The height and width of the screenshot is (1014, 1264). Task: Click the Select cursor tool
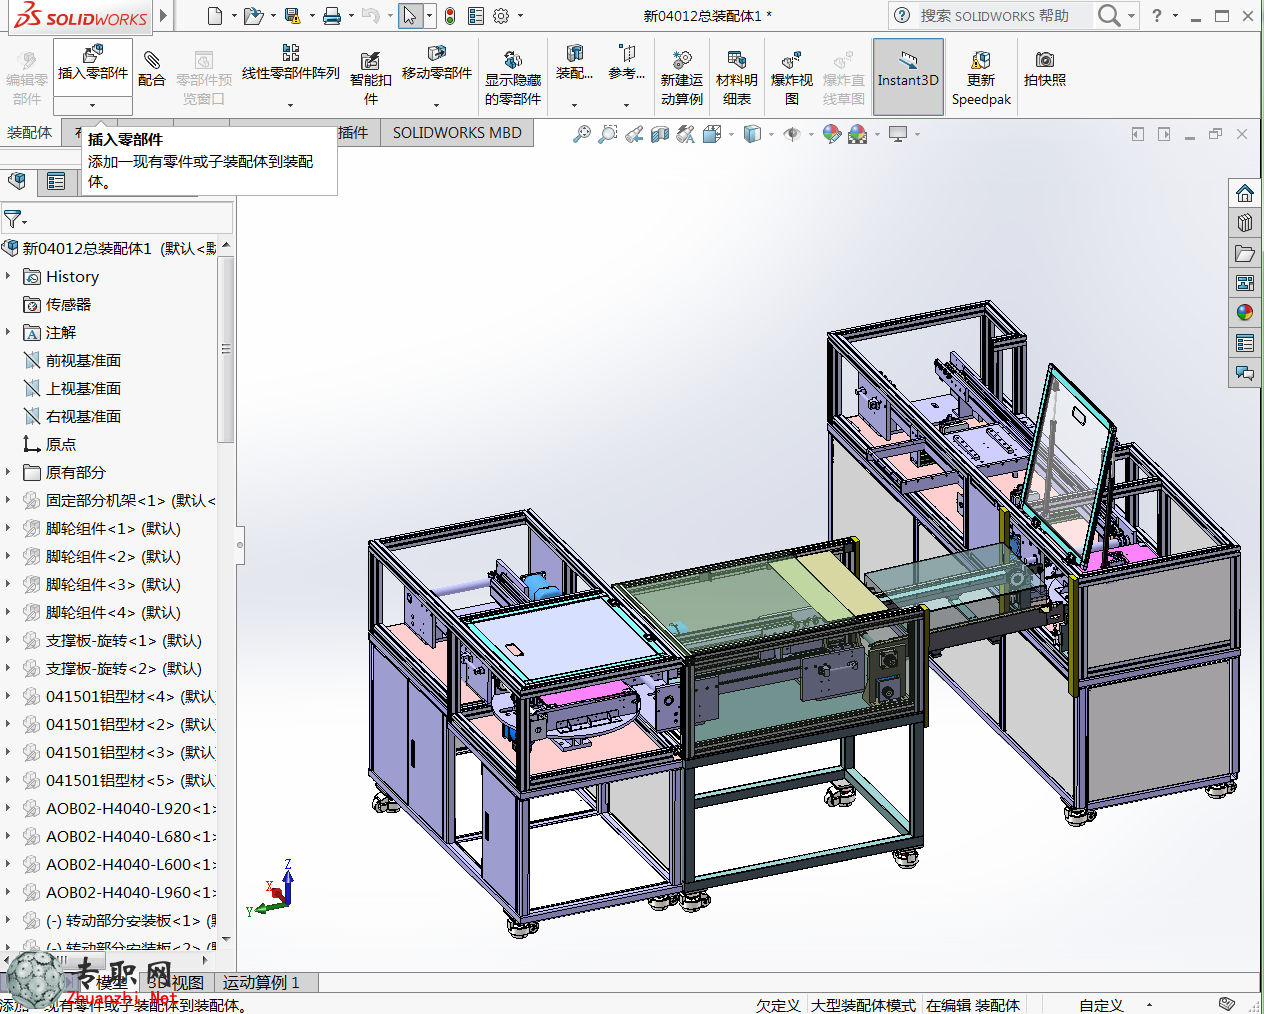[410, 16]
